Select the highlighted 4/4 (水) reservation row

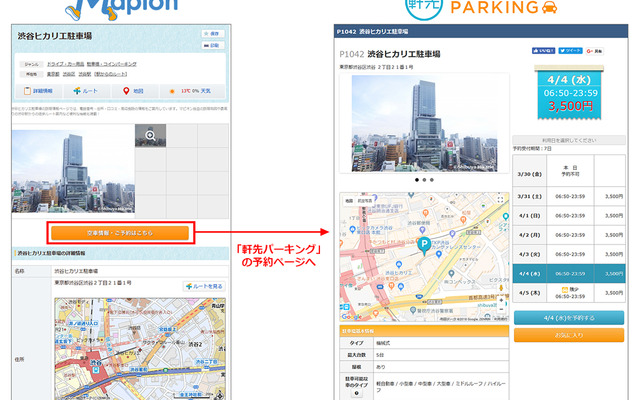pyautogui.click(x=569, y=273)
